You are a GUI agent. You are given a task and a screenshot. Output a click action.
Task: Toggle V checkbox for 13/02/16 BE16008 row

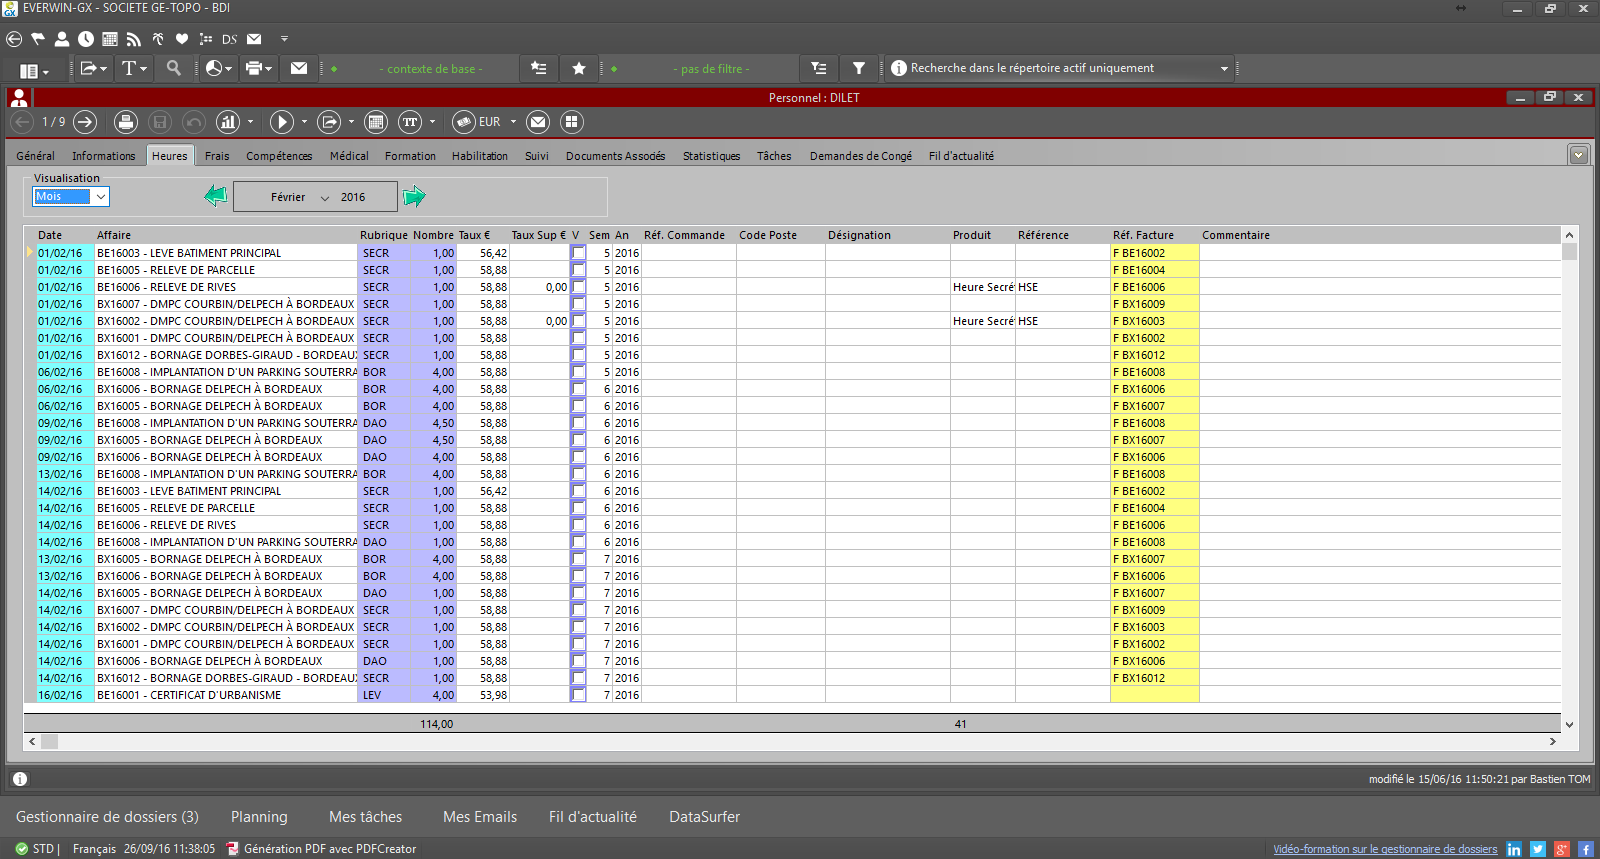(x=578, y=474)
